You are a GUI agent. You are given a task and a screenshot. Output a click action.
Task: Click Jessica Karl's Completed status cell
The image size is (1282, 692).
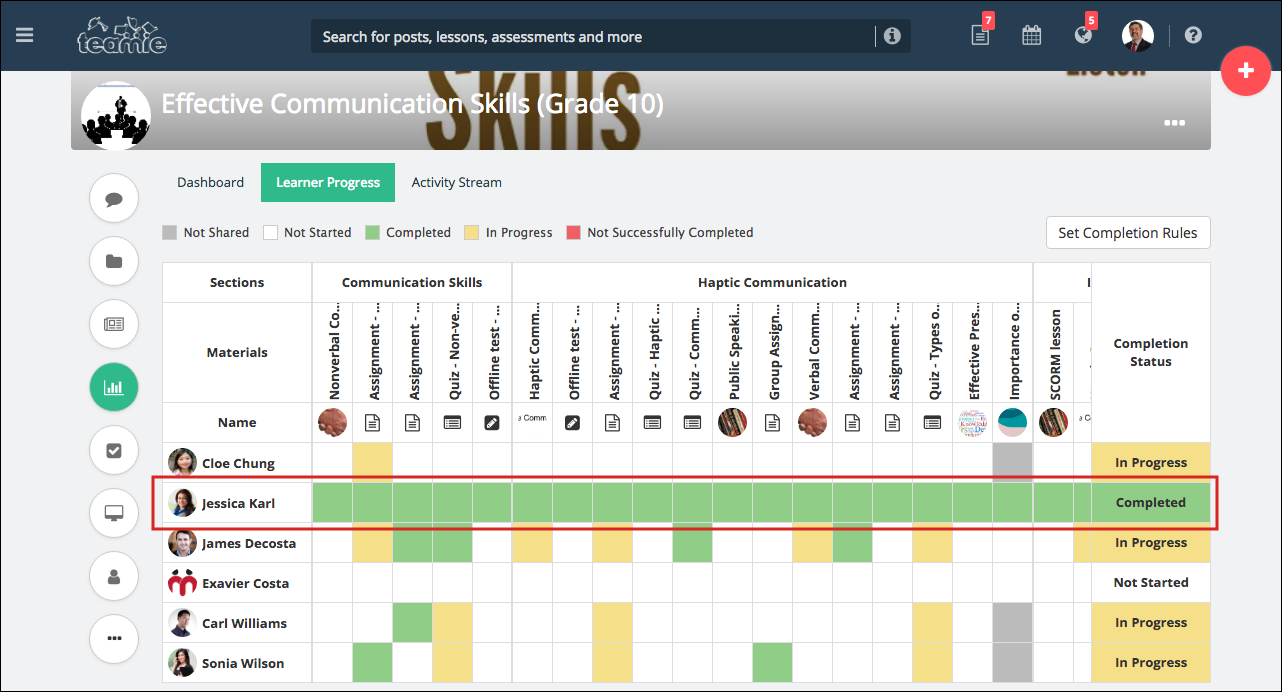(1150, 503)
